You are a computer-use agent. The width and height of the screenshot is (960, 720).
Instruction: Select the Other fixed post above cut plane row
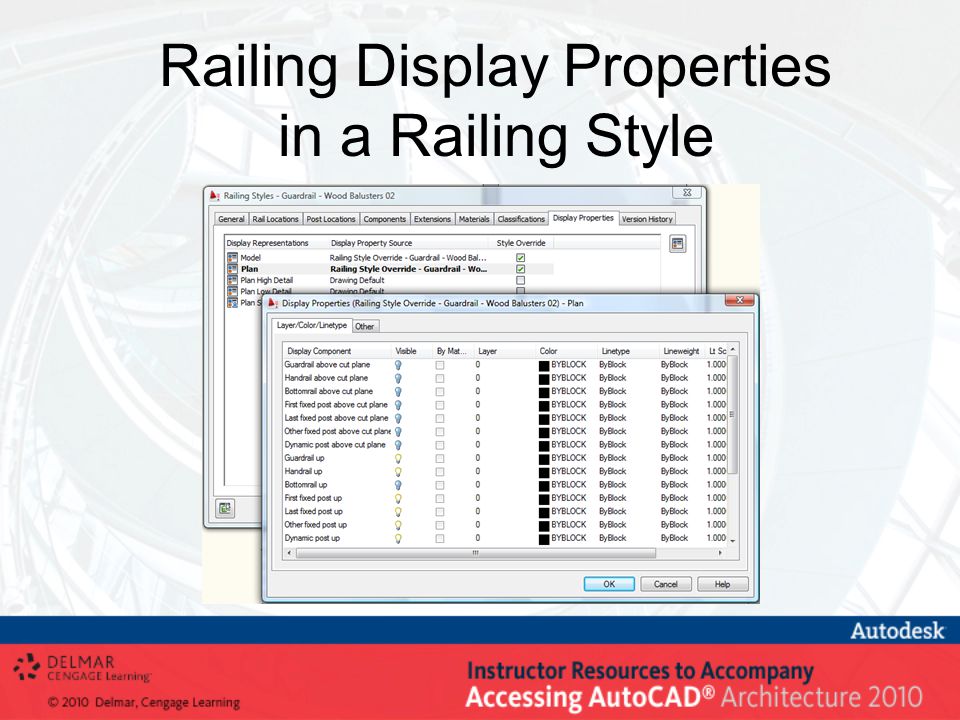tap(504, 432)
